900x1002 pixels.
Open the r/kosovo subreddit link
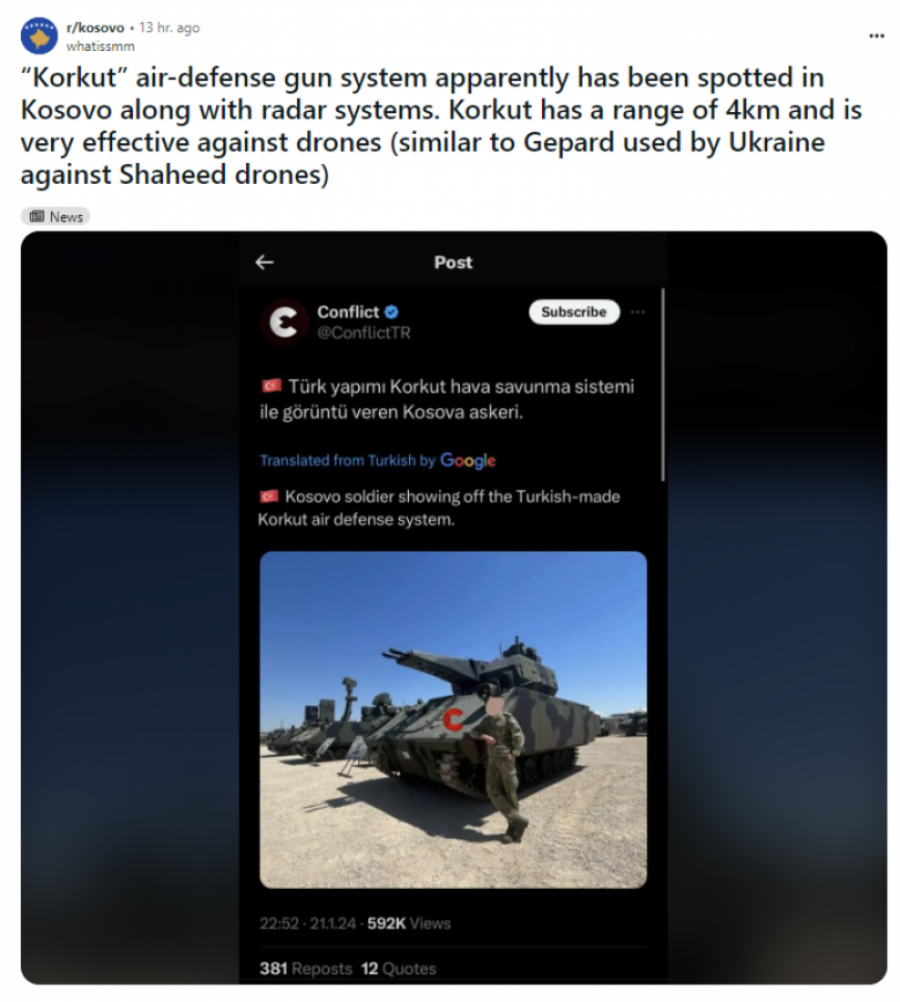[x=95, y=28]
